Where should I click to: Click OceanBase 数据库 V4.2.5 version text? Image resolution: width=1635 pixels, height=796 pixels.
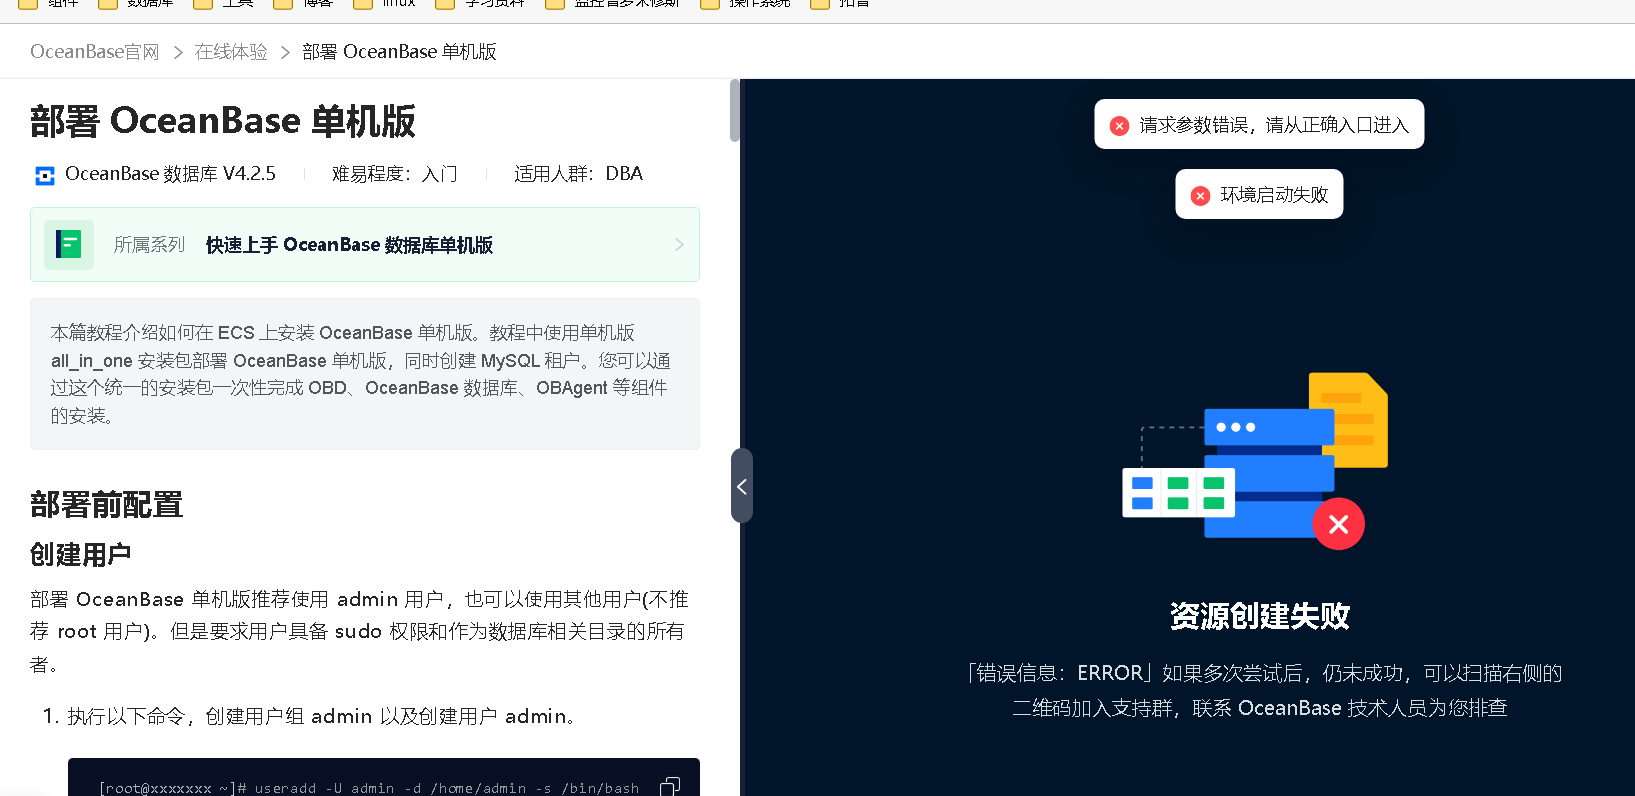pos(170,174)
